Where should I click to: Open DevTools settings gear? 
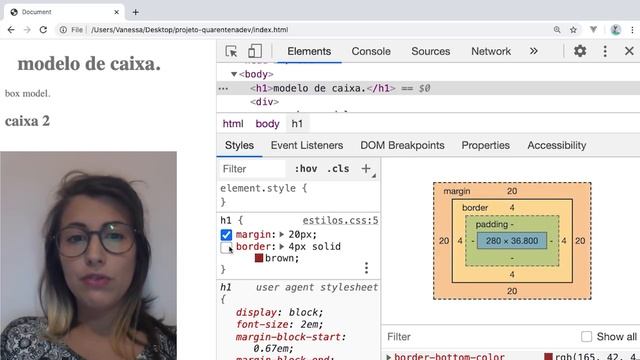click(580, 51)
